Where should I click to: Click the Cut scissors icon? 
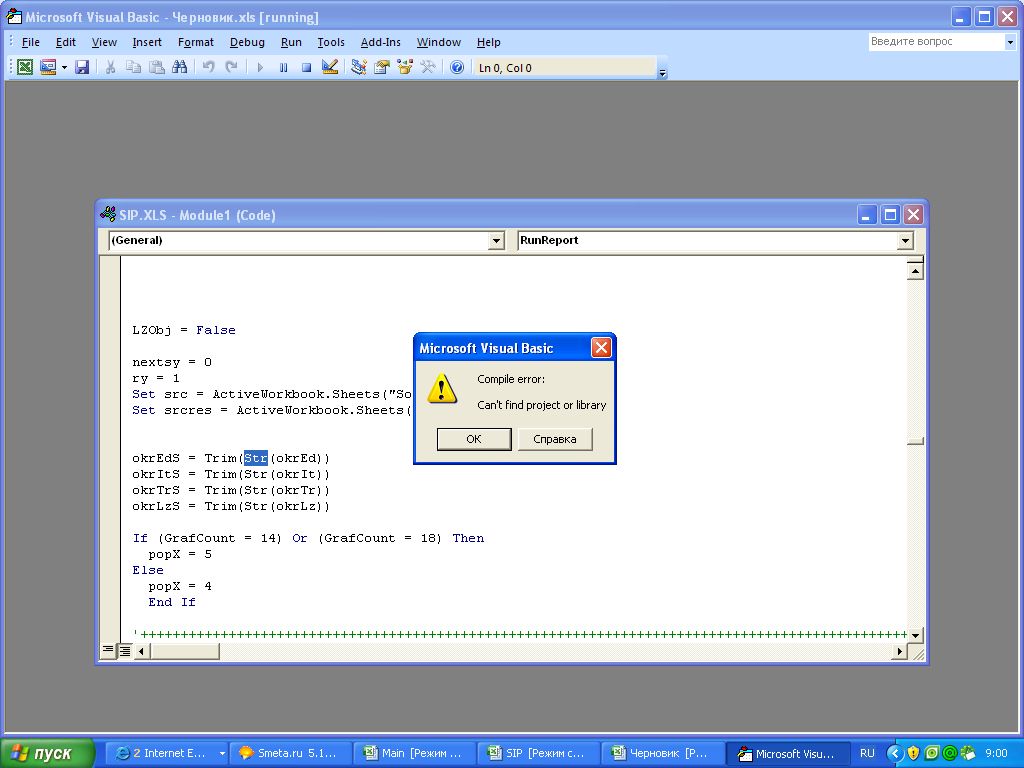(x=110, y=67)
